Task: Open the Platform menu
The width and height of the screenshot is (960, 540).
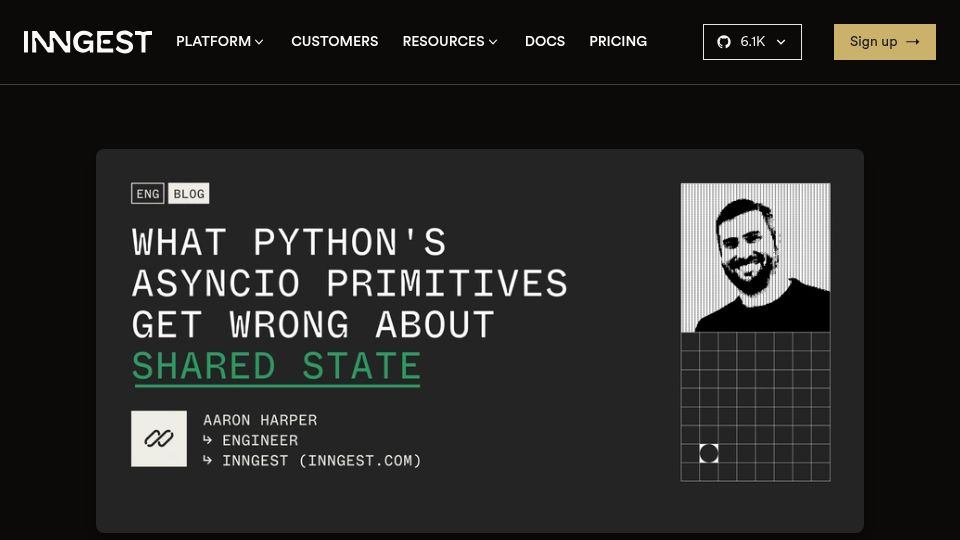Action: pyautogui.click(x=220, y=42)
